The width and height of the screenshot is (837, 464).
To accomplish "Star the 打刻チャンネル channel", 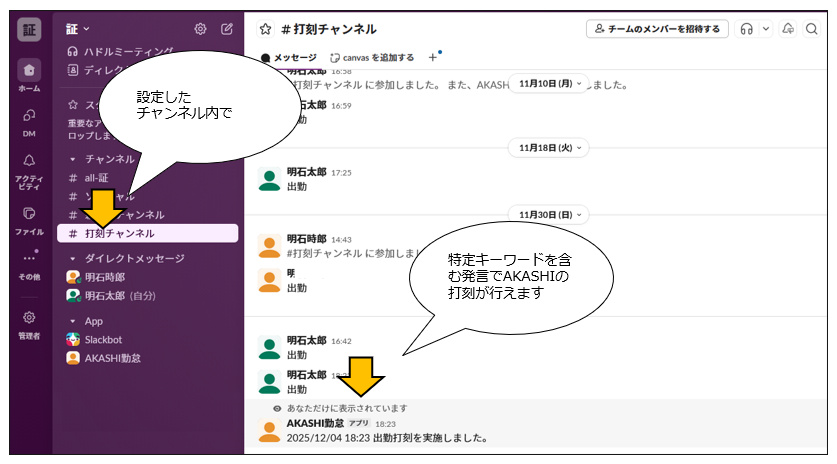I will [x=265, y=29].
